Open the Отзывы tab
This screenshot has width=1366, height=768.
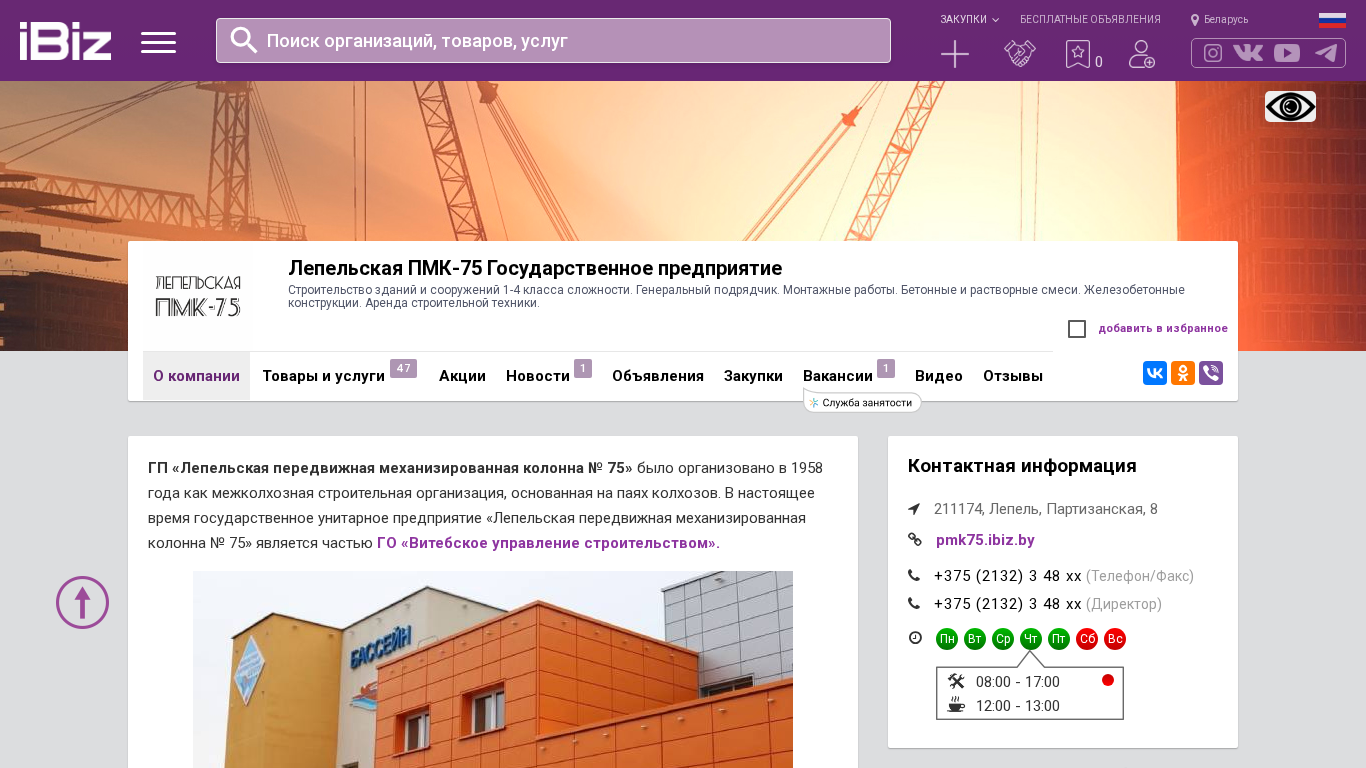click(1013, 376)
